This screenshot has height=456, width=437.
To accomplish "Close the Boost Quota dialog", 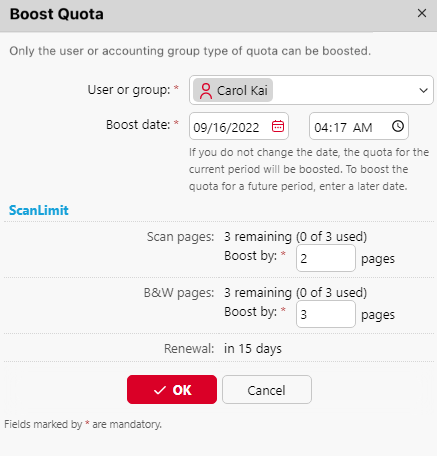I will [422, 13].
